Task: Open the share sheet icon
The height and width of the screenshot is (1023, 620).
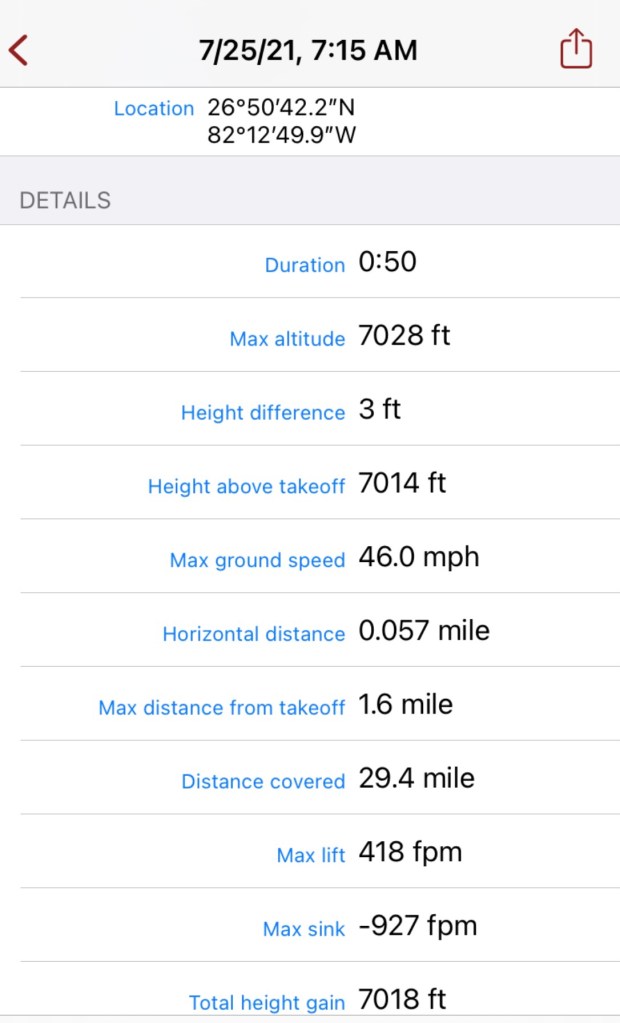Action: pyautogui.click(x=576, y=49)
